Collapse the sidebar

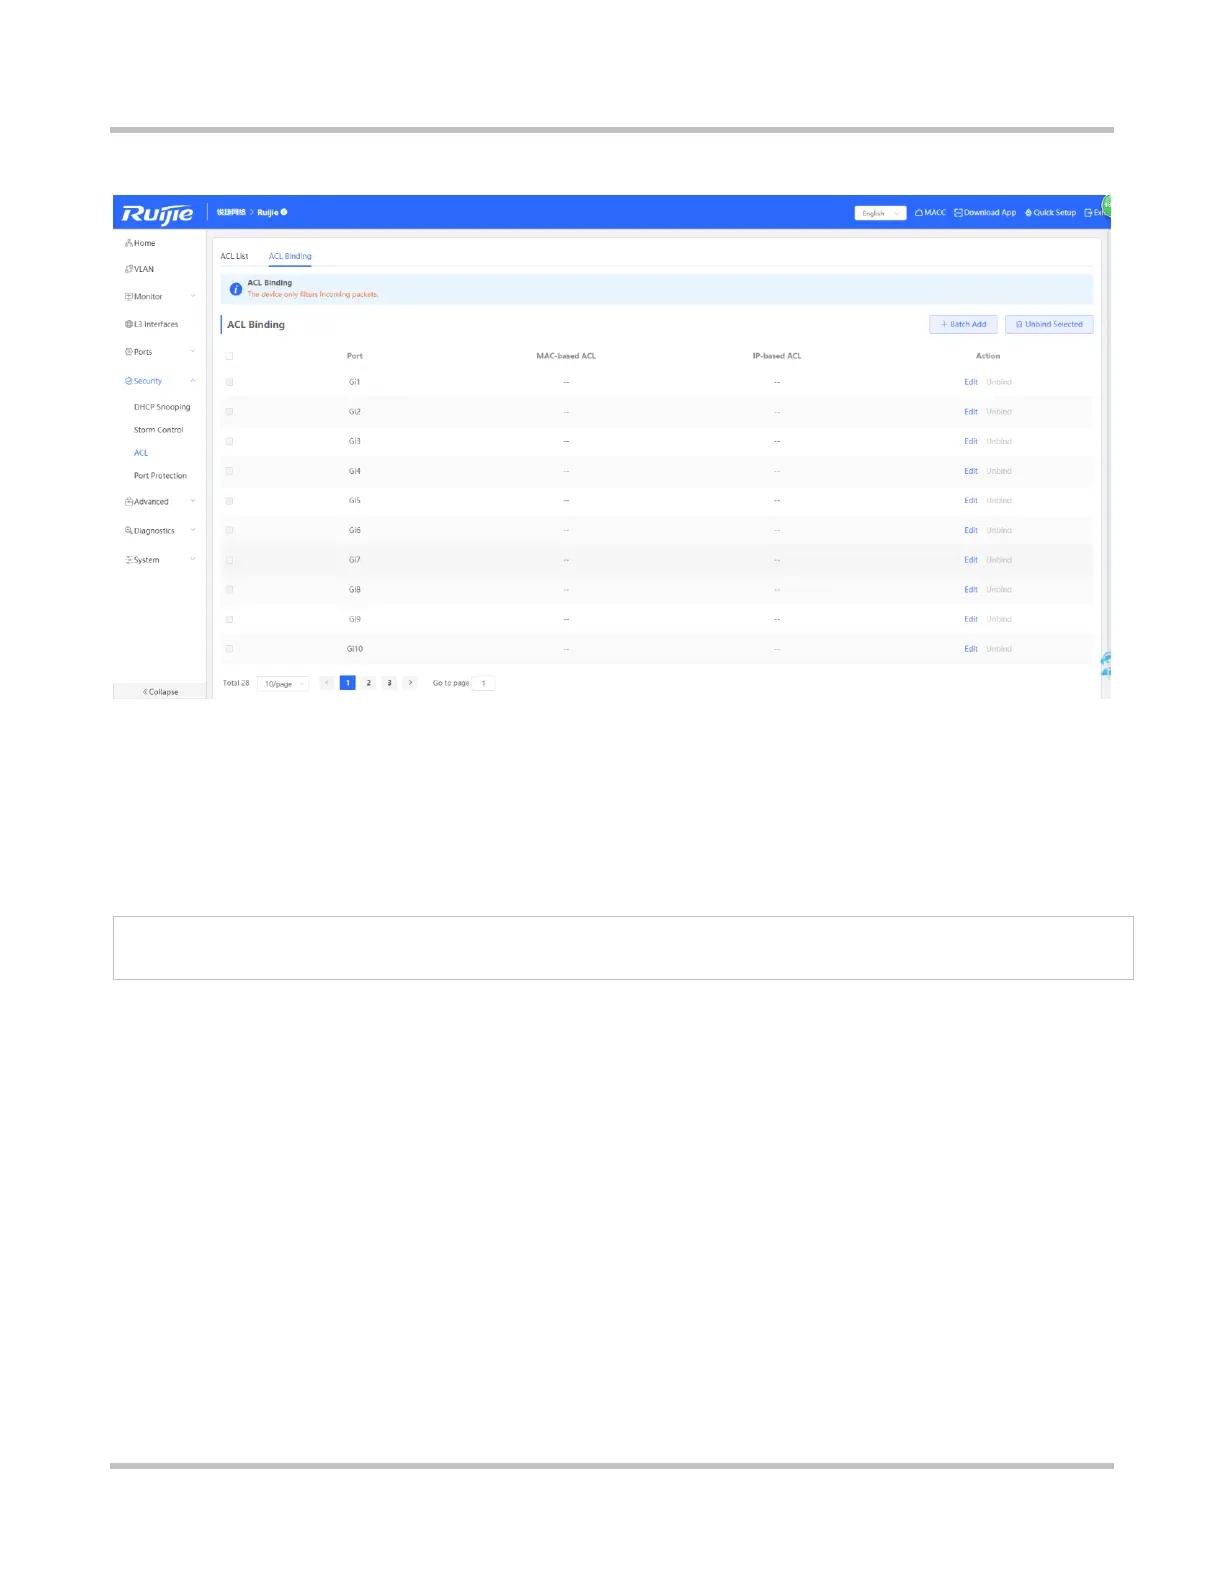click(160, 692)
